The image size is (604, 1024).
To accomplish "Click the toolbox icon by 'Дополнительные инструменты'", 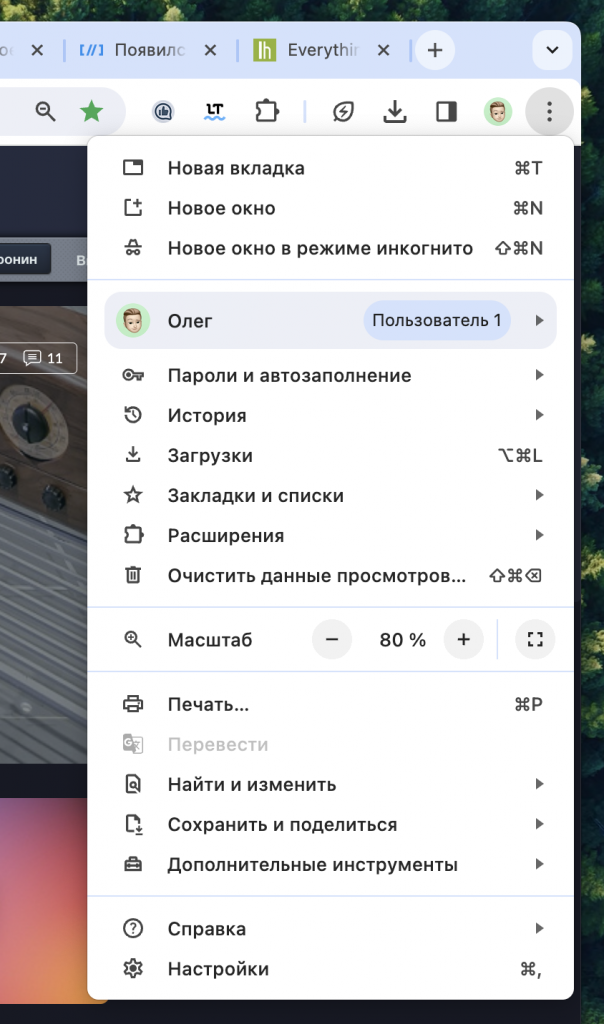I will pyautogui.click(x=133, y=865).
